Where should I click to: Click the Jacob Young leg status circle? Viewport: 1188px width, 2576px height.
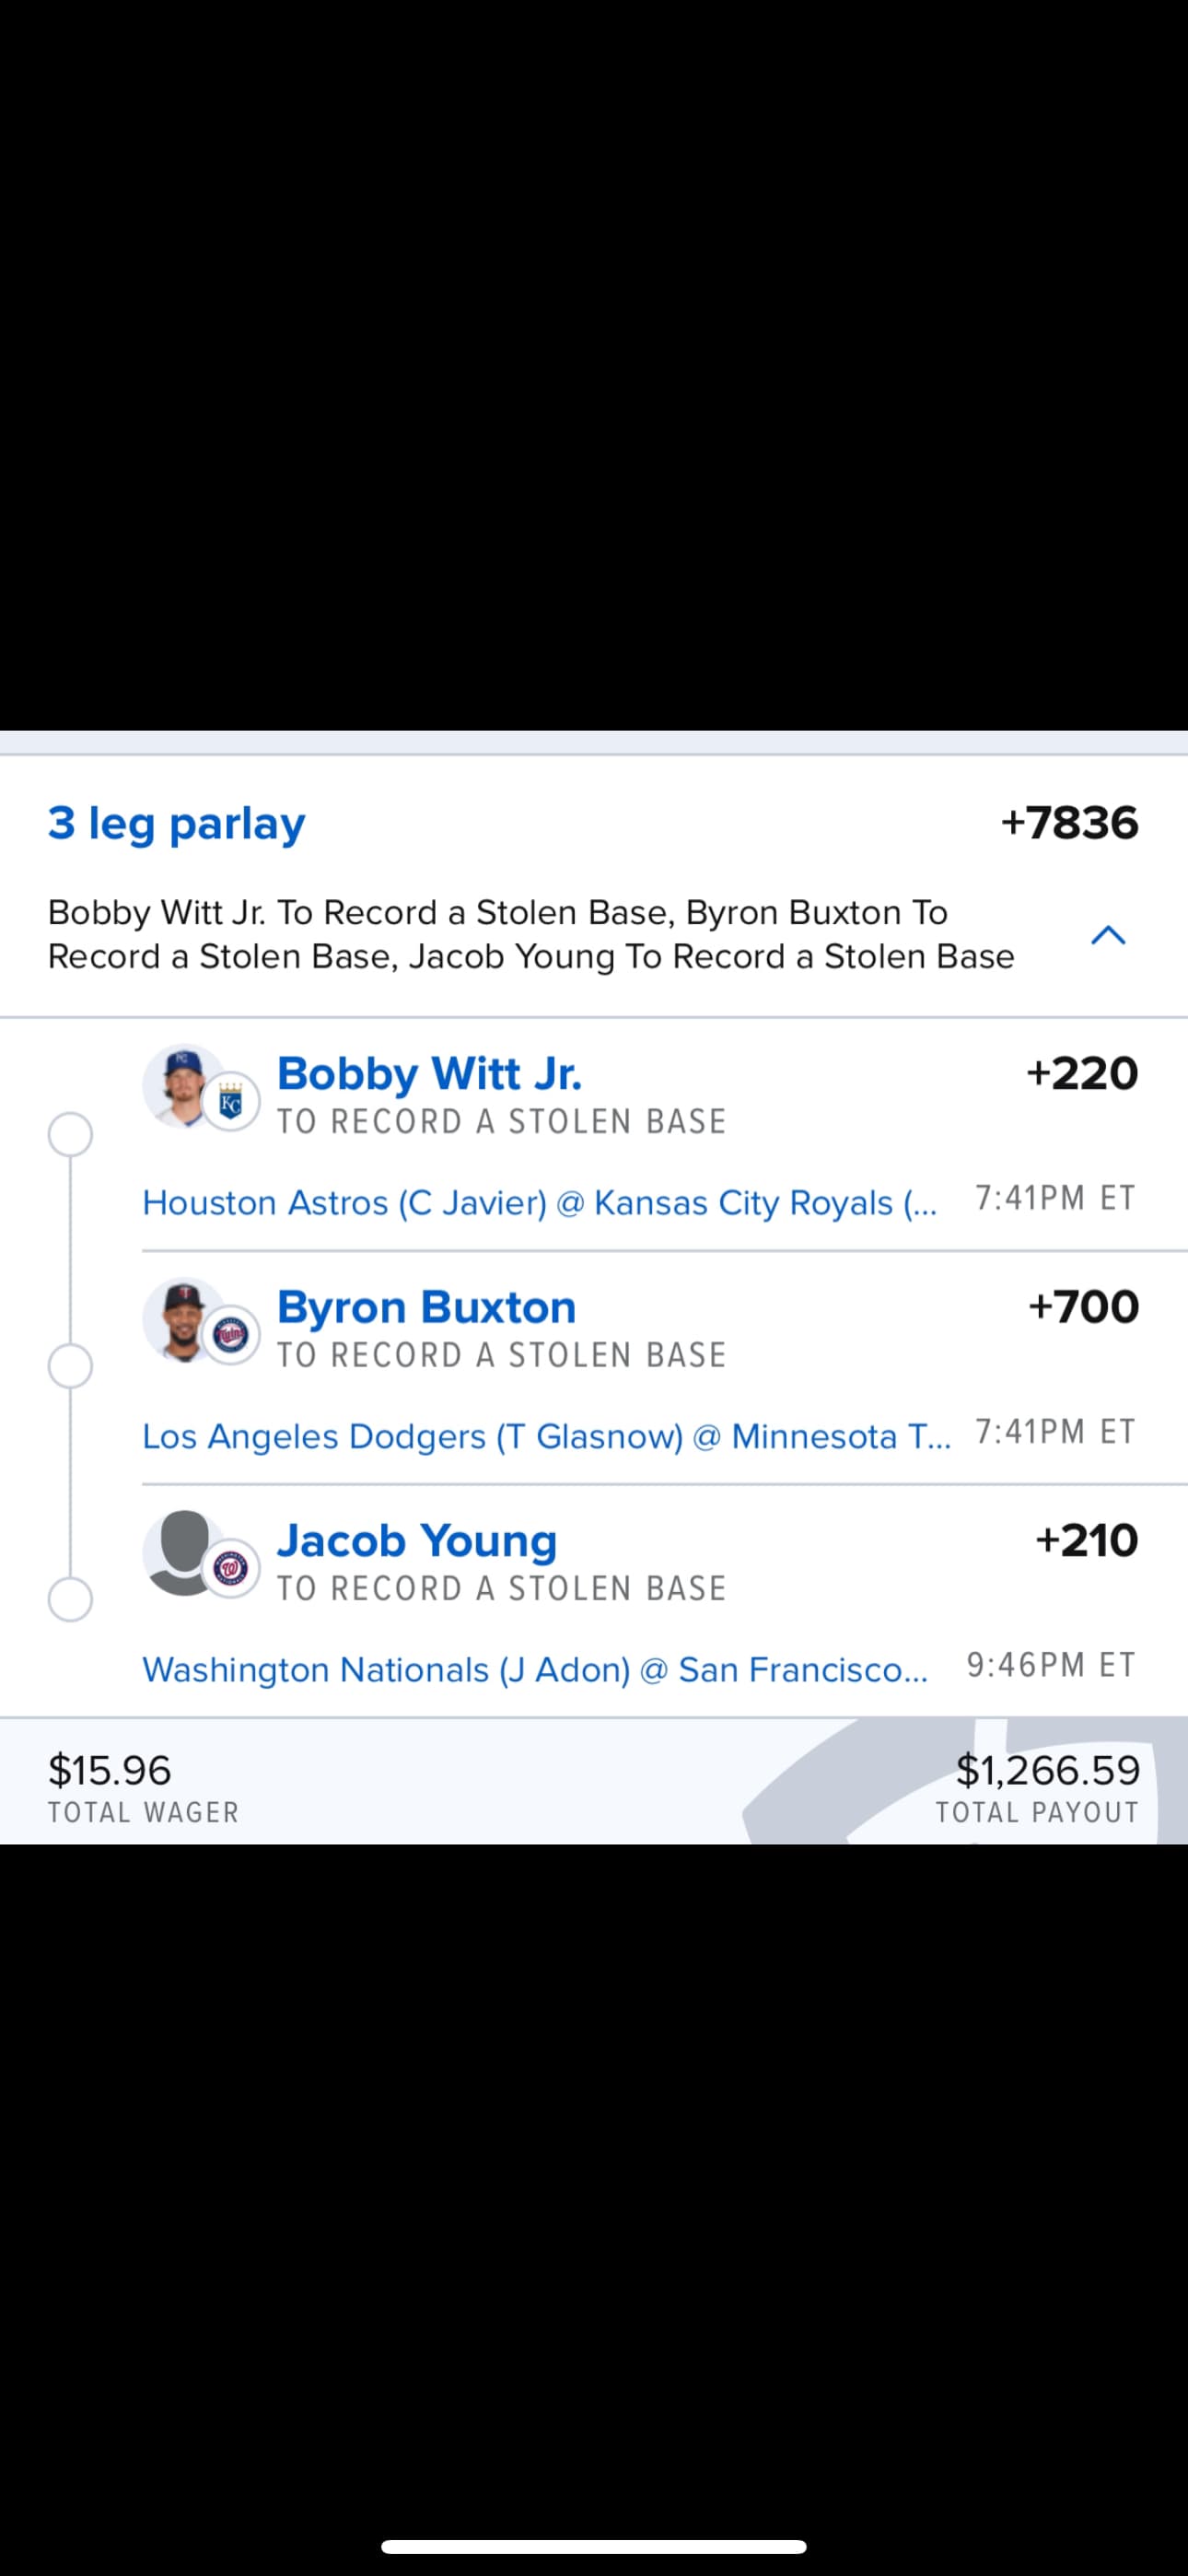coord(70,1599)
